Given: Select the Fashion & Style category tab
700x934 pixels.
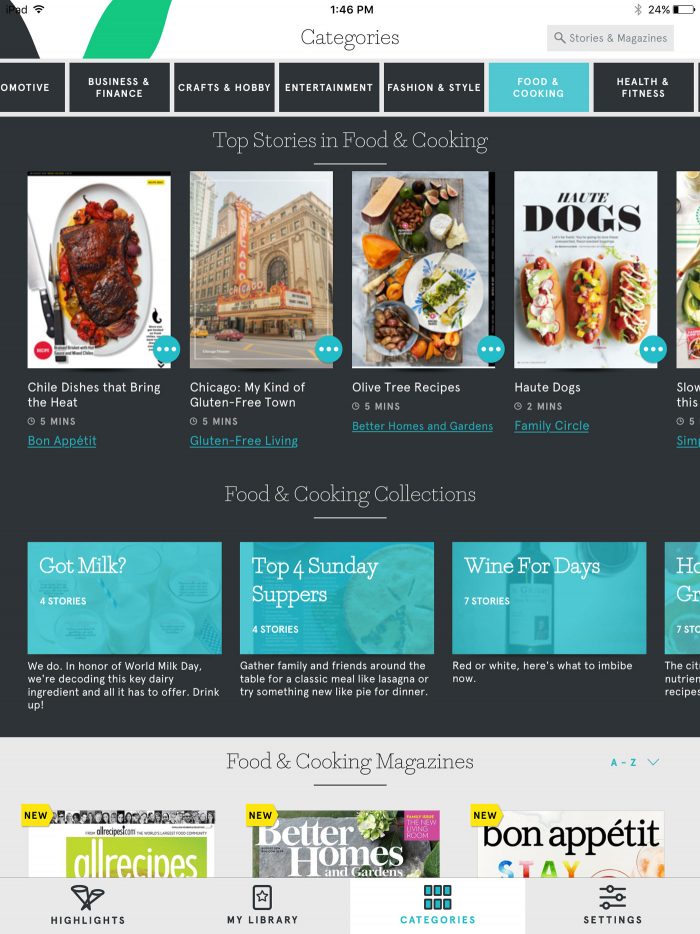Looking at the screenshot, I should [434, 88].
